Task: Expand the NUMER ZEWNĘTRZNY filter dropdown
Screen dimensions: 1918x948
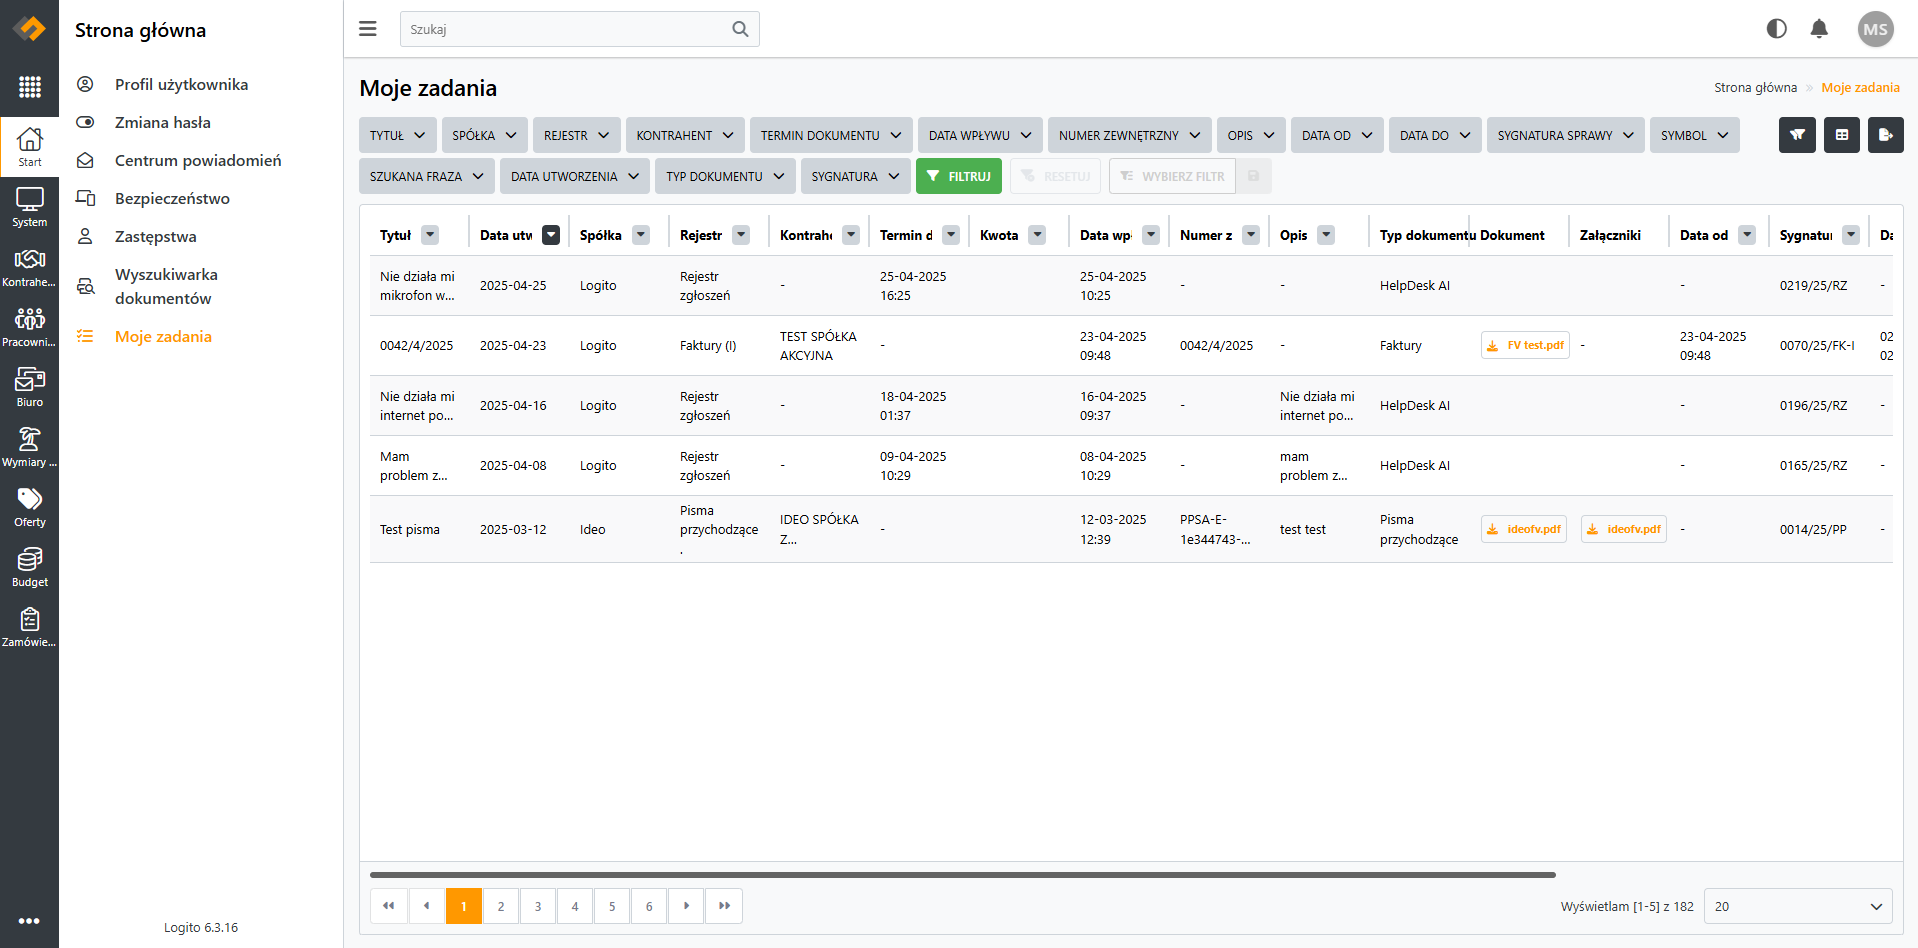Action: 1130,135
